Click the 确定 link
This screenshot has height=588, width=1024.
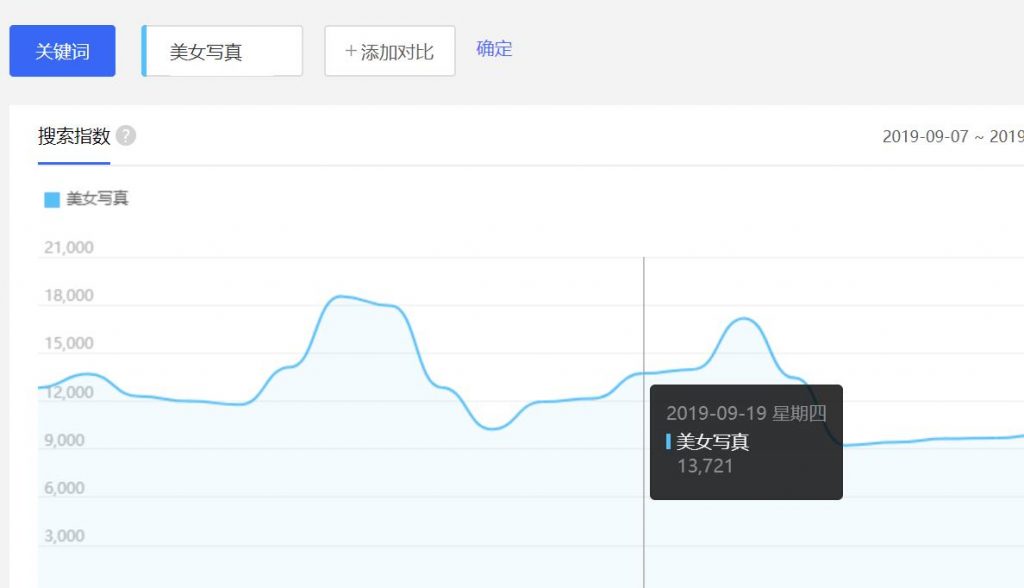pos(494,48)
